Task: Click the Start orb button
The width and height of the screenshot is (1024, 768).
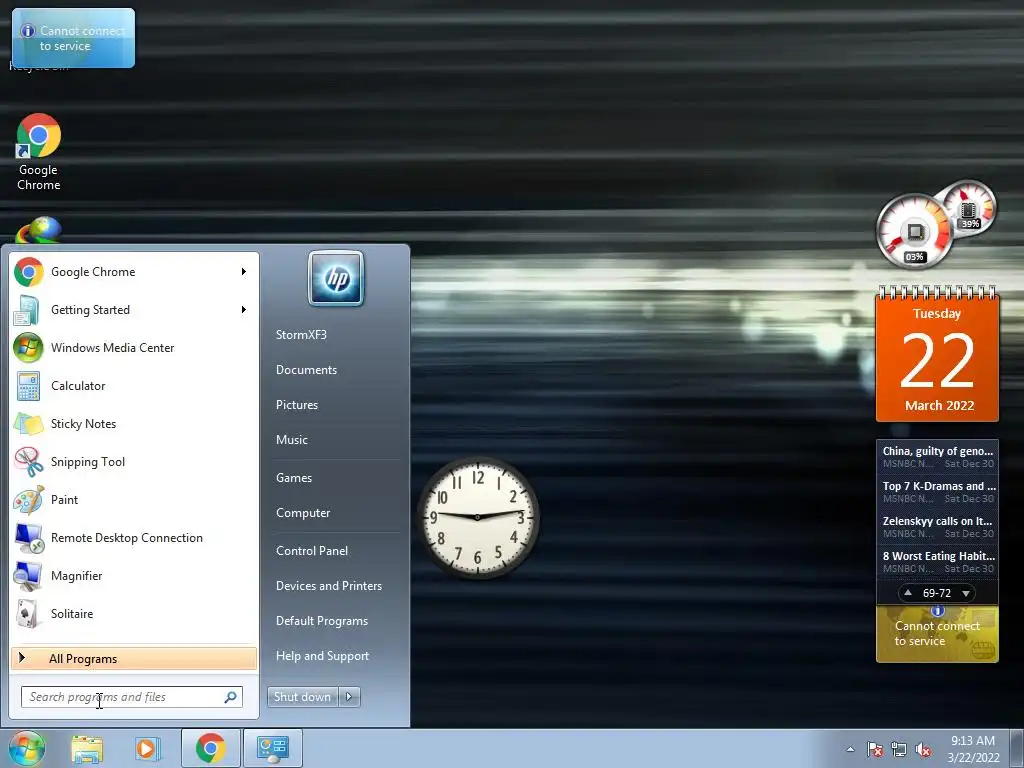Action: click(27, 748)
